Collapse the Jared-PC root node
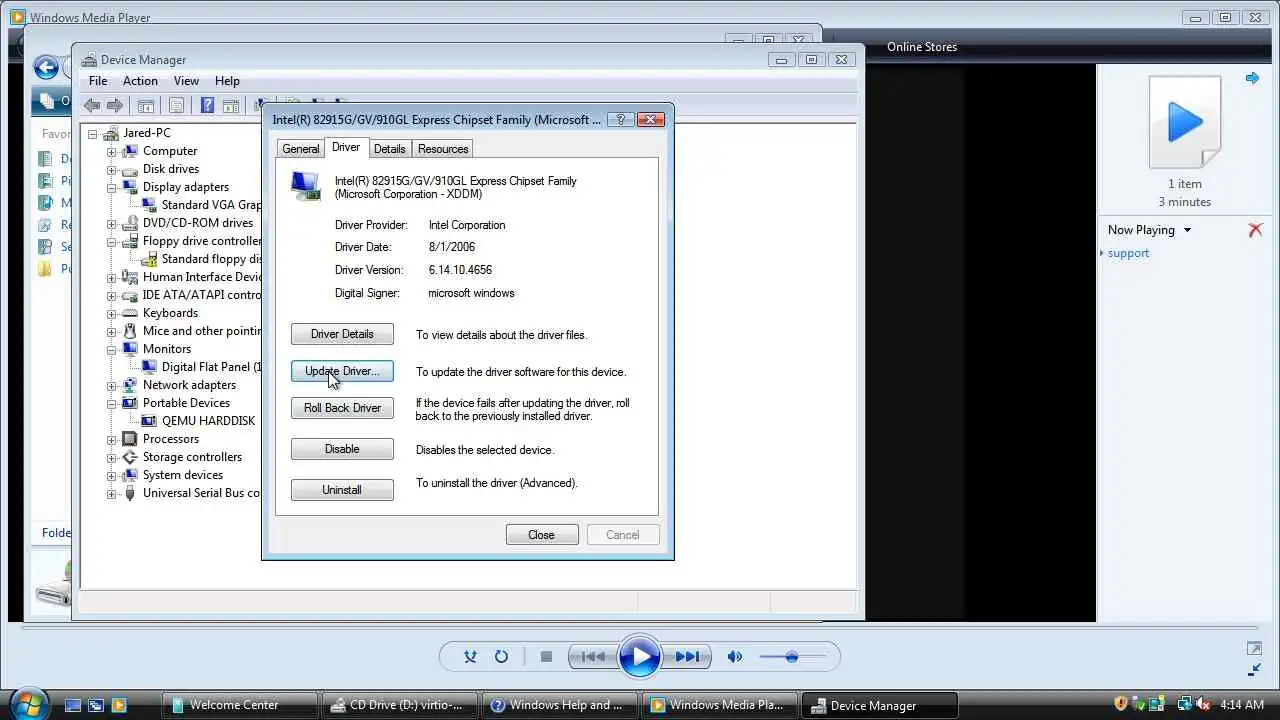Viewport: 1280px width, 720px height. [93, 133]
